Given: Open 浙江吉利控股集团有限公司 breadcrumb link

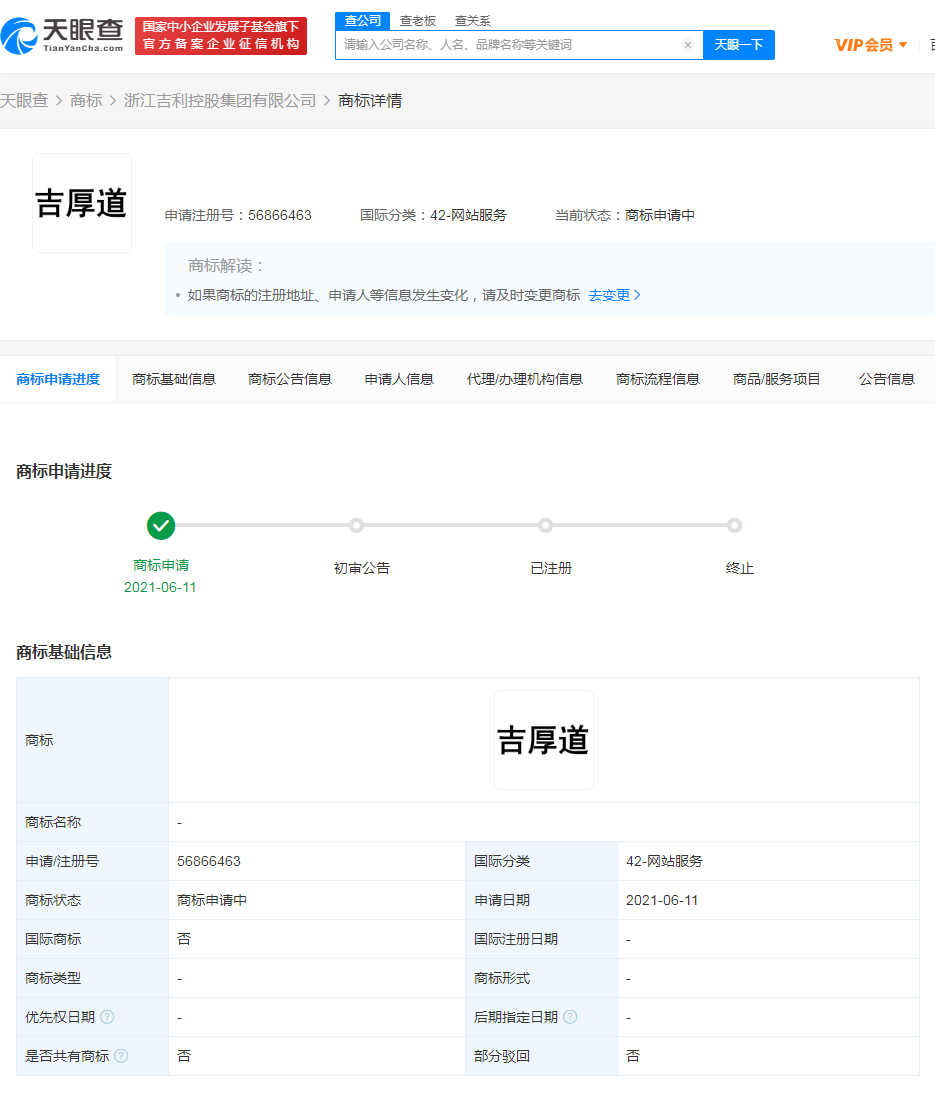Looking at the screenshot, I should (217, 100).
